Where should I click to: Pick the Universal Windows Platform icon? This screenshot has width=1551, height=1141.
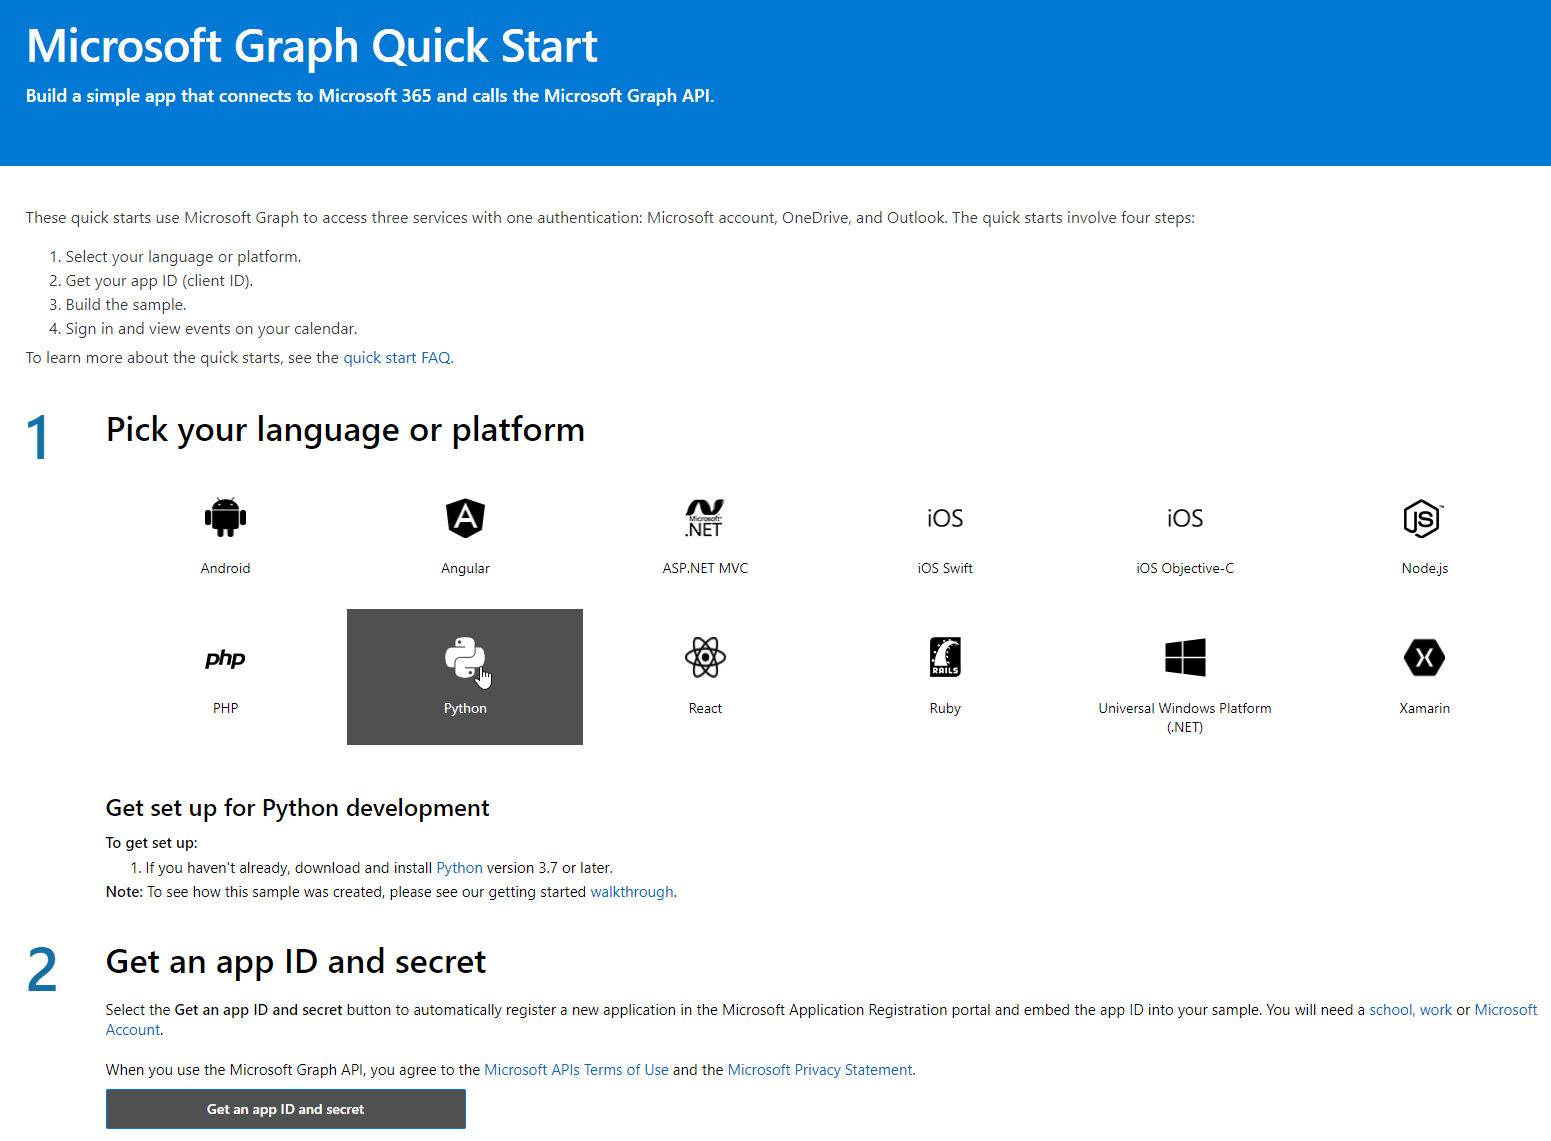coord(1185,658)
